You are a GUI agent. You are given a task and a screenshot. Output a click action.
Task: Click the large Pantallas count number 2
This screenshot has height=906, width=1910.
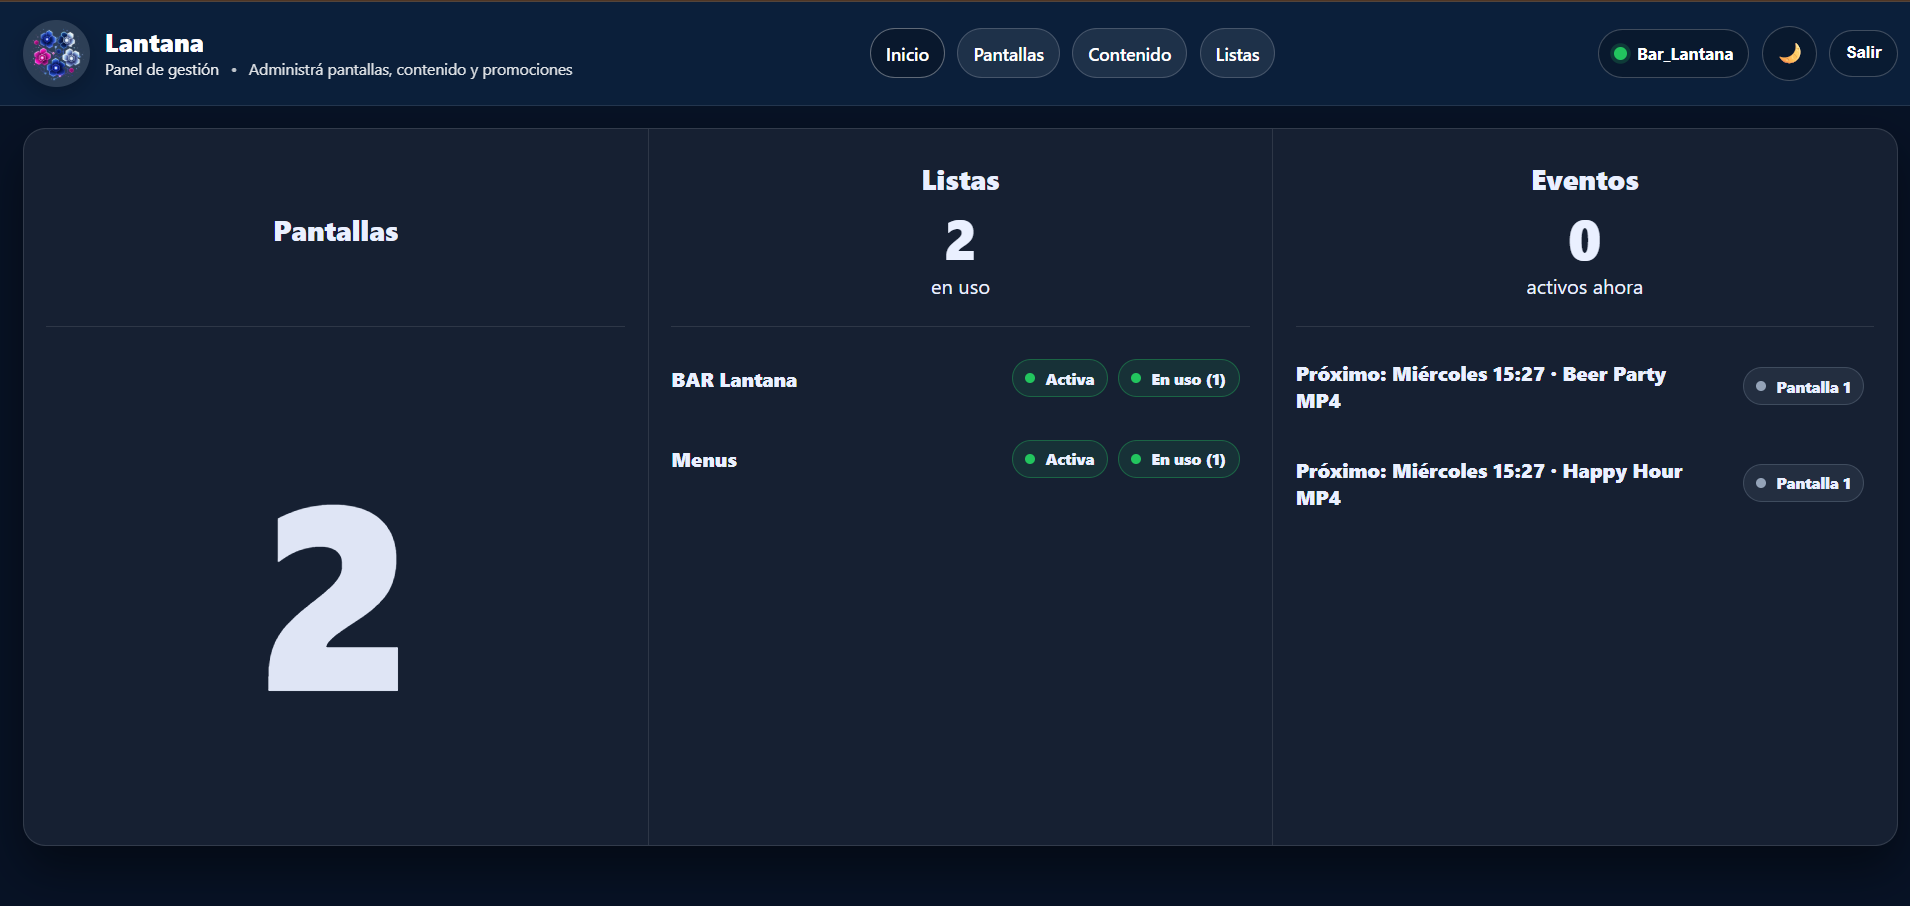pyautogui.click(x=334, y=598)
